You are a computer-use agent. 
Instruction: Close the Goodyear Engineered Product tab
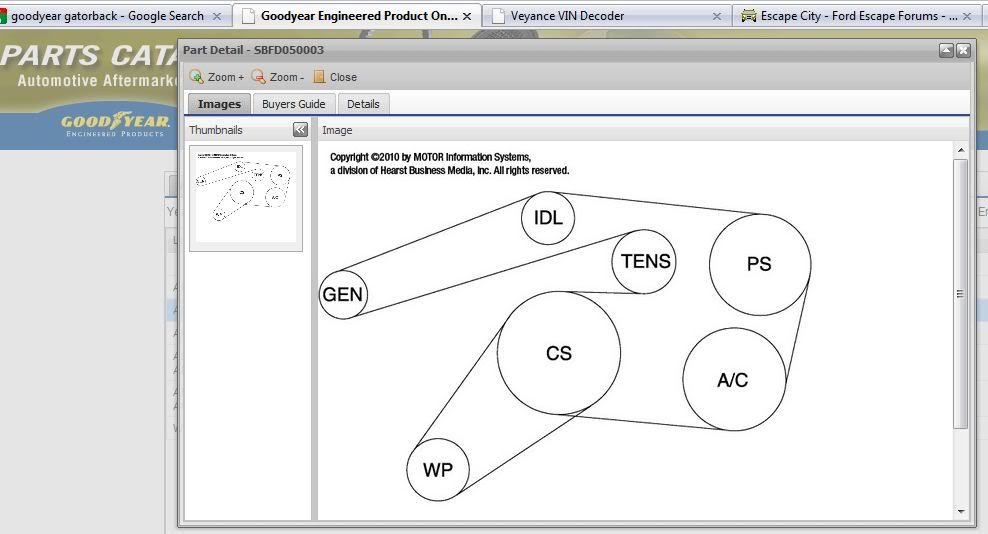[x=467, y=16]
